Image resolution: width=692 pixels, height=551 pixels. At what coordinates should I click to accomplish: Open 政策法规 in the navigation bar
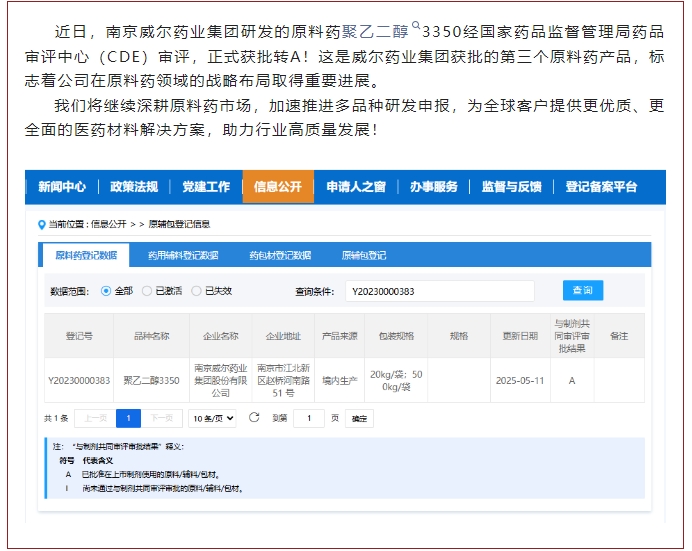(x=134, y=187)
